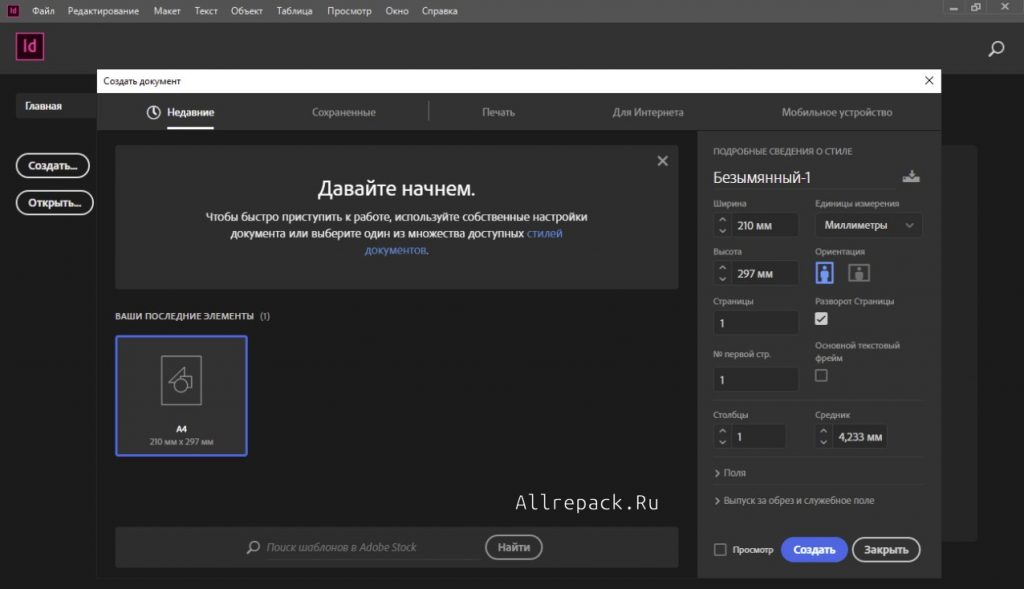
Task: Open the Единицы измерения dropdown
Action: (868, 225)
